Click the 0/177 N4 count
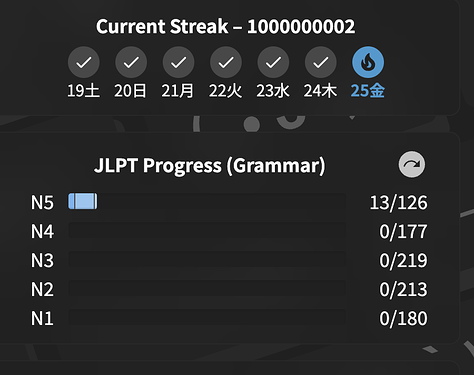 403,231
